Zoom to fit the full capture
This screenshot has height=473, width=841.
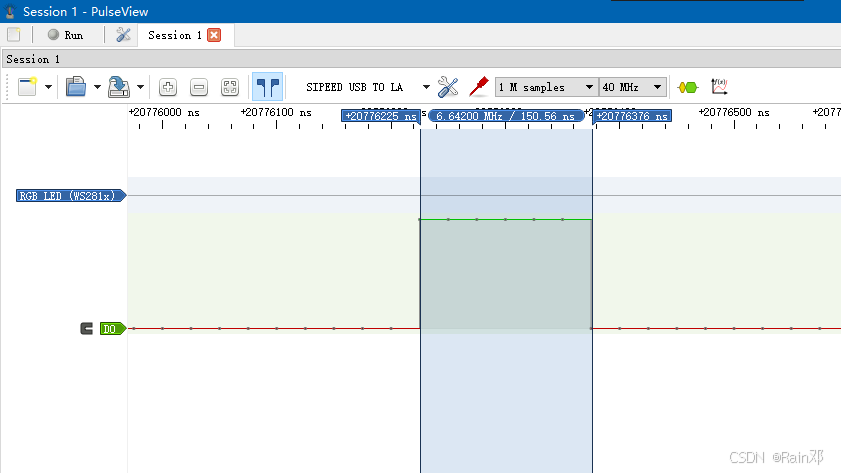point(230,87)
